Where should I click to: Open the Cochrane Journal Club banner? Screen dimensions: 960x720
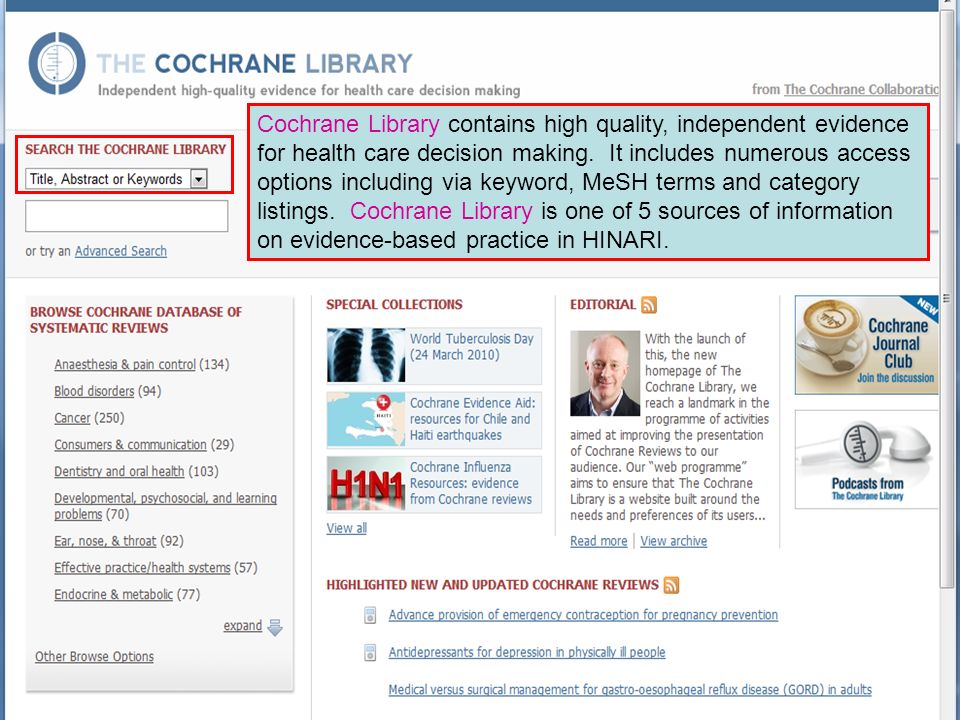pyautogui.click(x=866, y=345)
